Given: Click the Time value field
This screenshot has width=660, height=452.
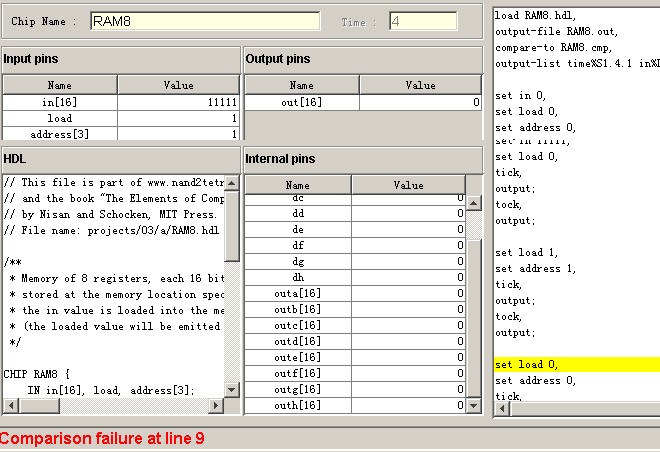Looking at the screenshot, I should [x=423, y=21].
